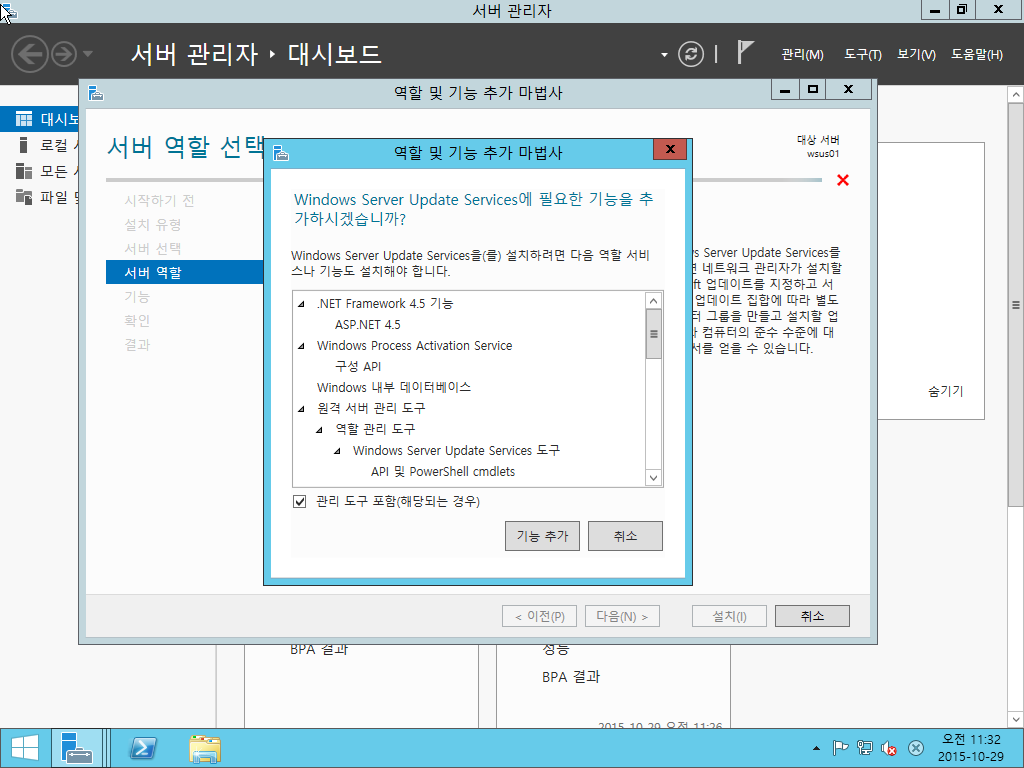This screenshot has width=1024, height=768.
Task: Open the Windows Start button
Action: 25,748
